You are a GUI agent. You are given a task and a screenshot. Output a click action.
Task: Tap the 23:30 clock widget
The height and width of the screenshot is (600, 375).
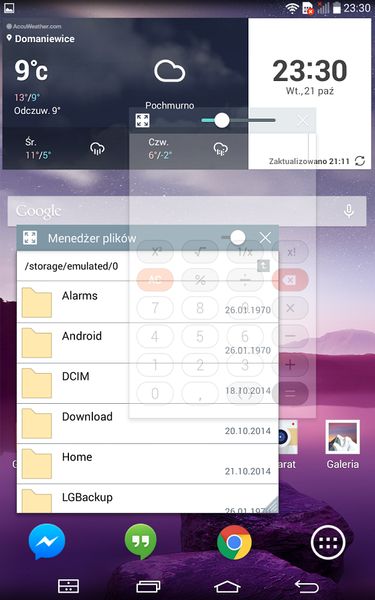[310, 71]
